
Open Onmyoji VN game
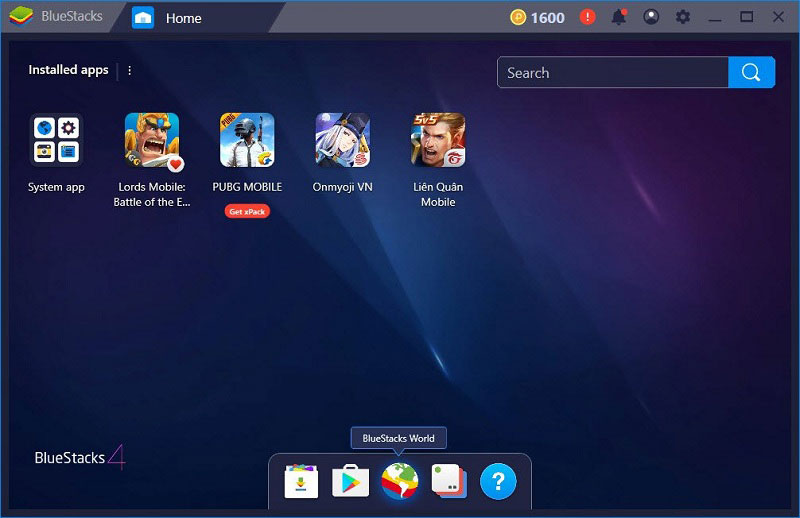(343, 140)
